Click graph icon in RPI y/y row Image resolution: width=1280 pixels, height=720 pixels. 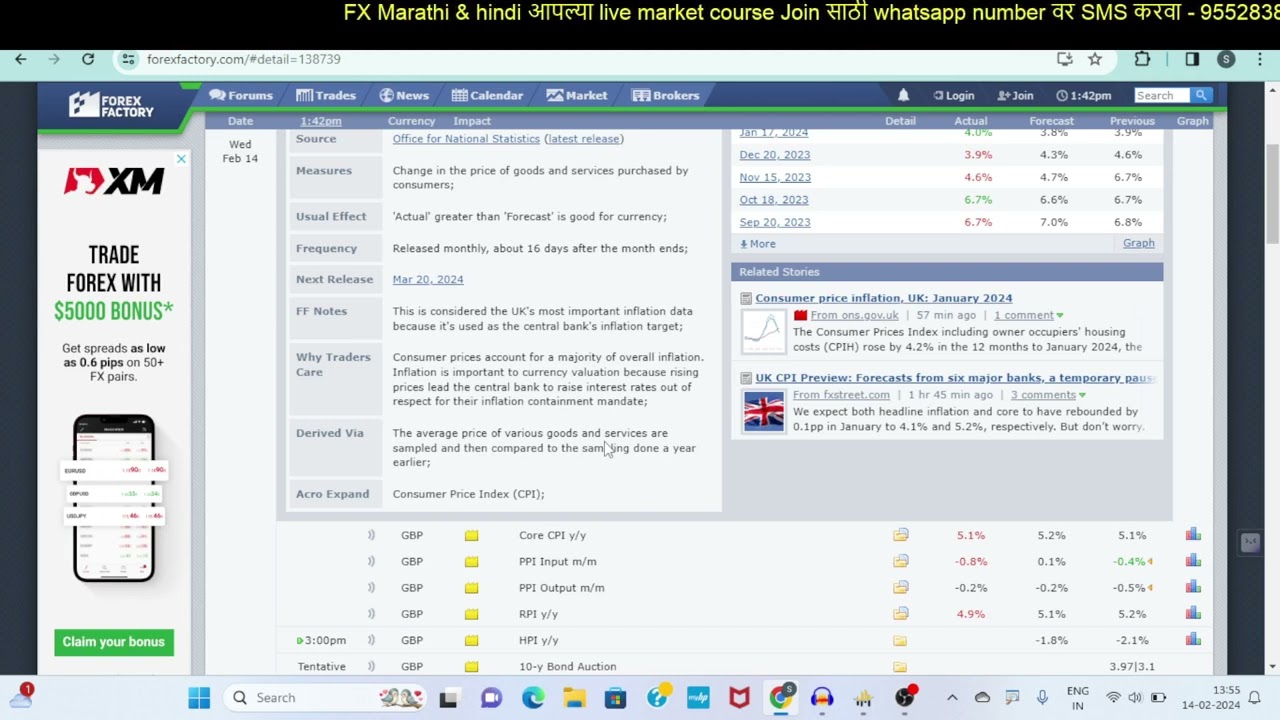point(1193,614)
